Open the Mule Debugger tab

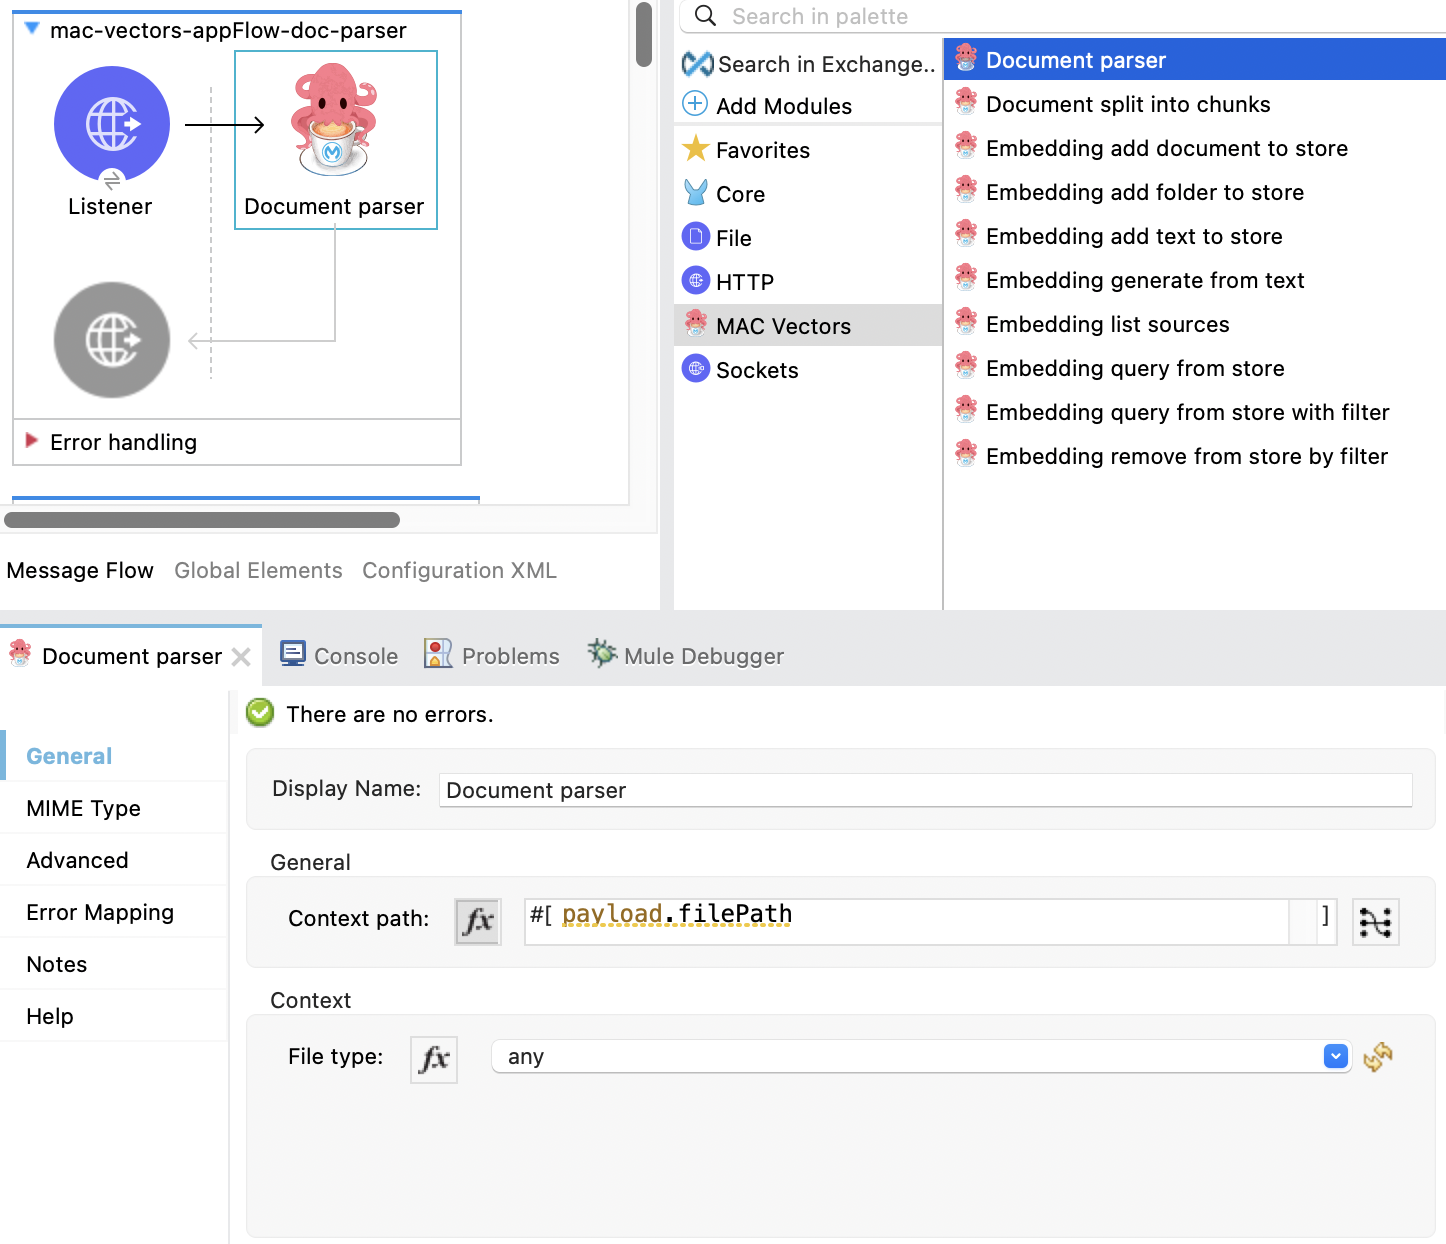(x=686, y=656)
